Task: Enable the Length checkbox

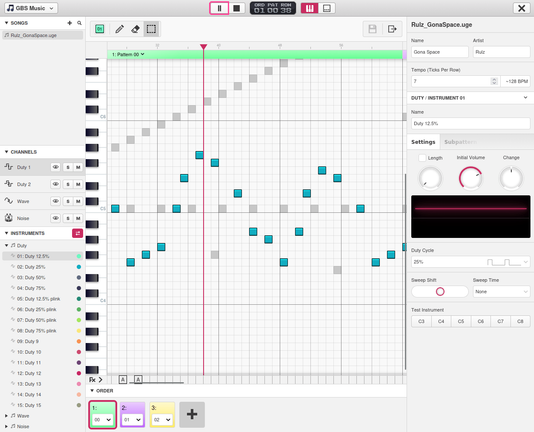Action: tap(422, 158)
